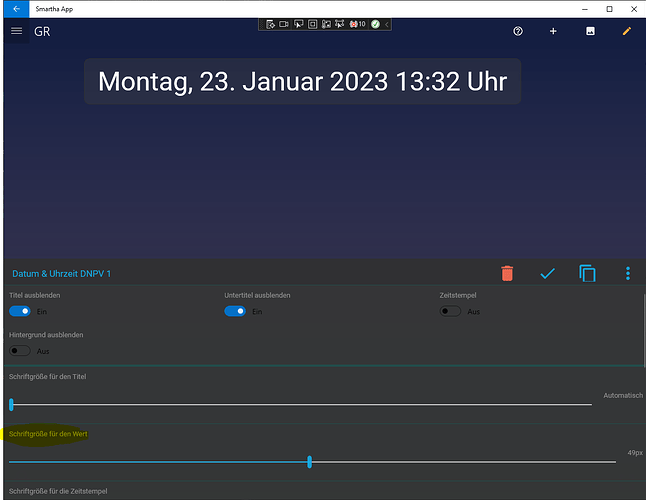Open the three-dot more options menu
This screenshot has height=500, width=646.
[628, 273]
